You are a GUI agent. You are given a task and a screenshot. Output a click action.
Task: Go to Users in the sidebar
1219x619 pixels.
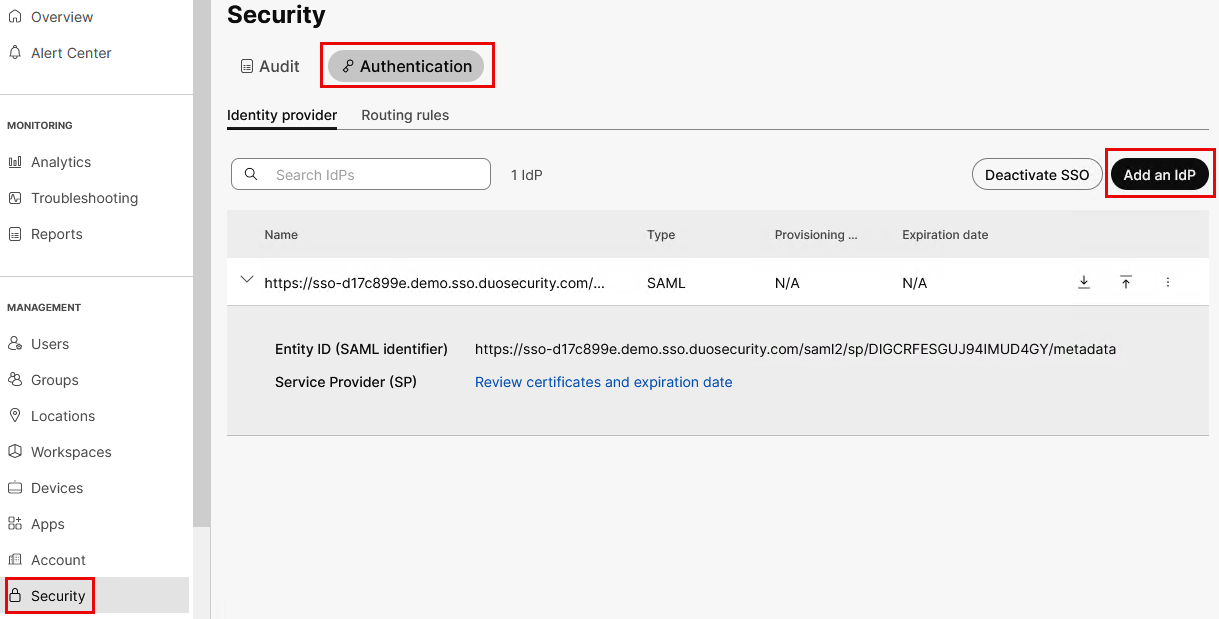(x=50, y=344)
